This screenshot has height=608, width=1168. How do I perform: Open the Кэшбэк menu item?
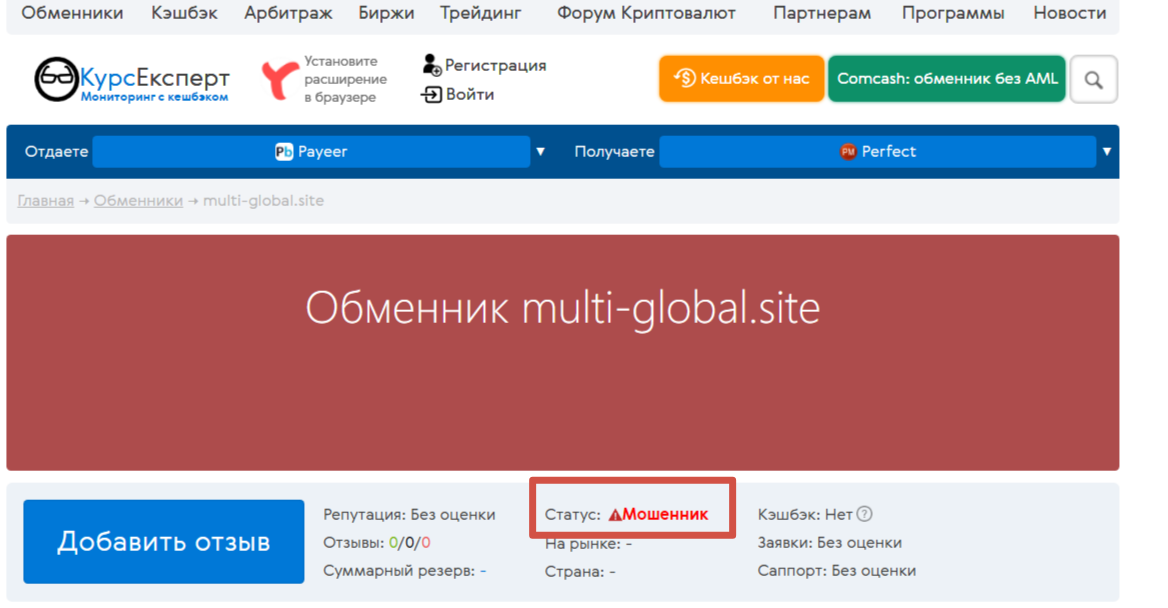coord(184,13)
